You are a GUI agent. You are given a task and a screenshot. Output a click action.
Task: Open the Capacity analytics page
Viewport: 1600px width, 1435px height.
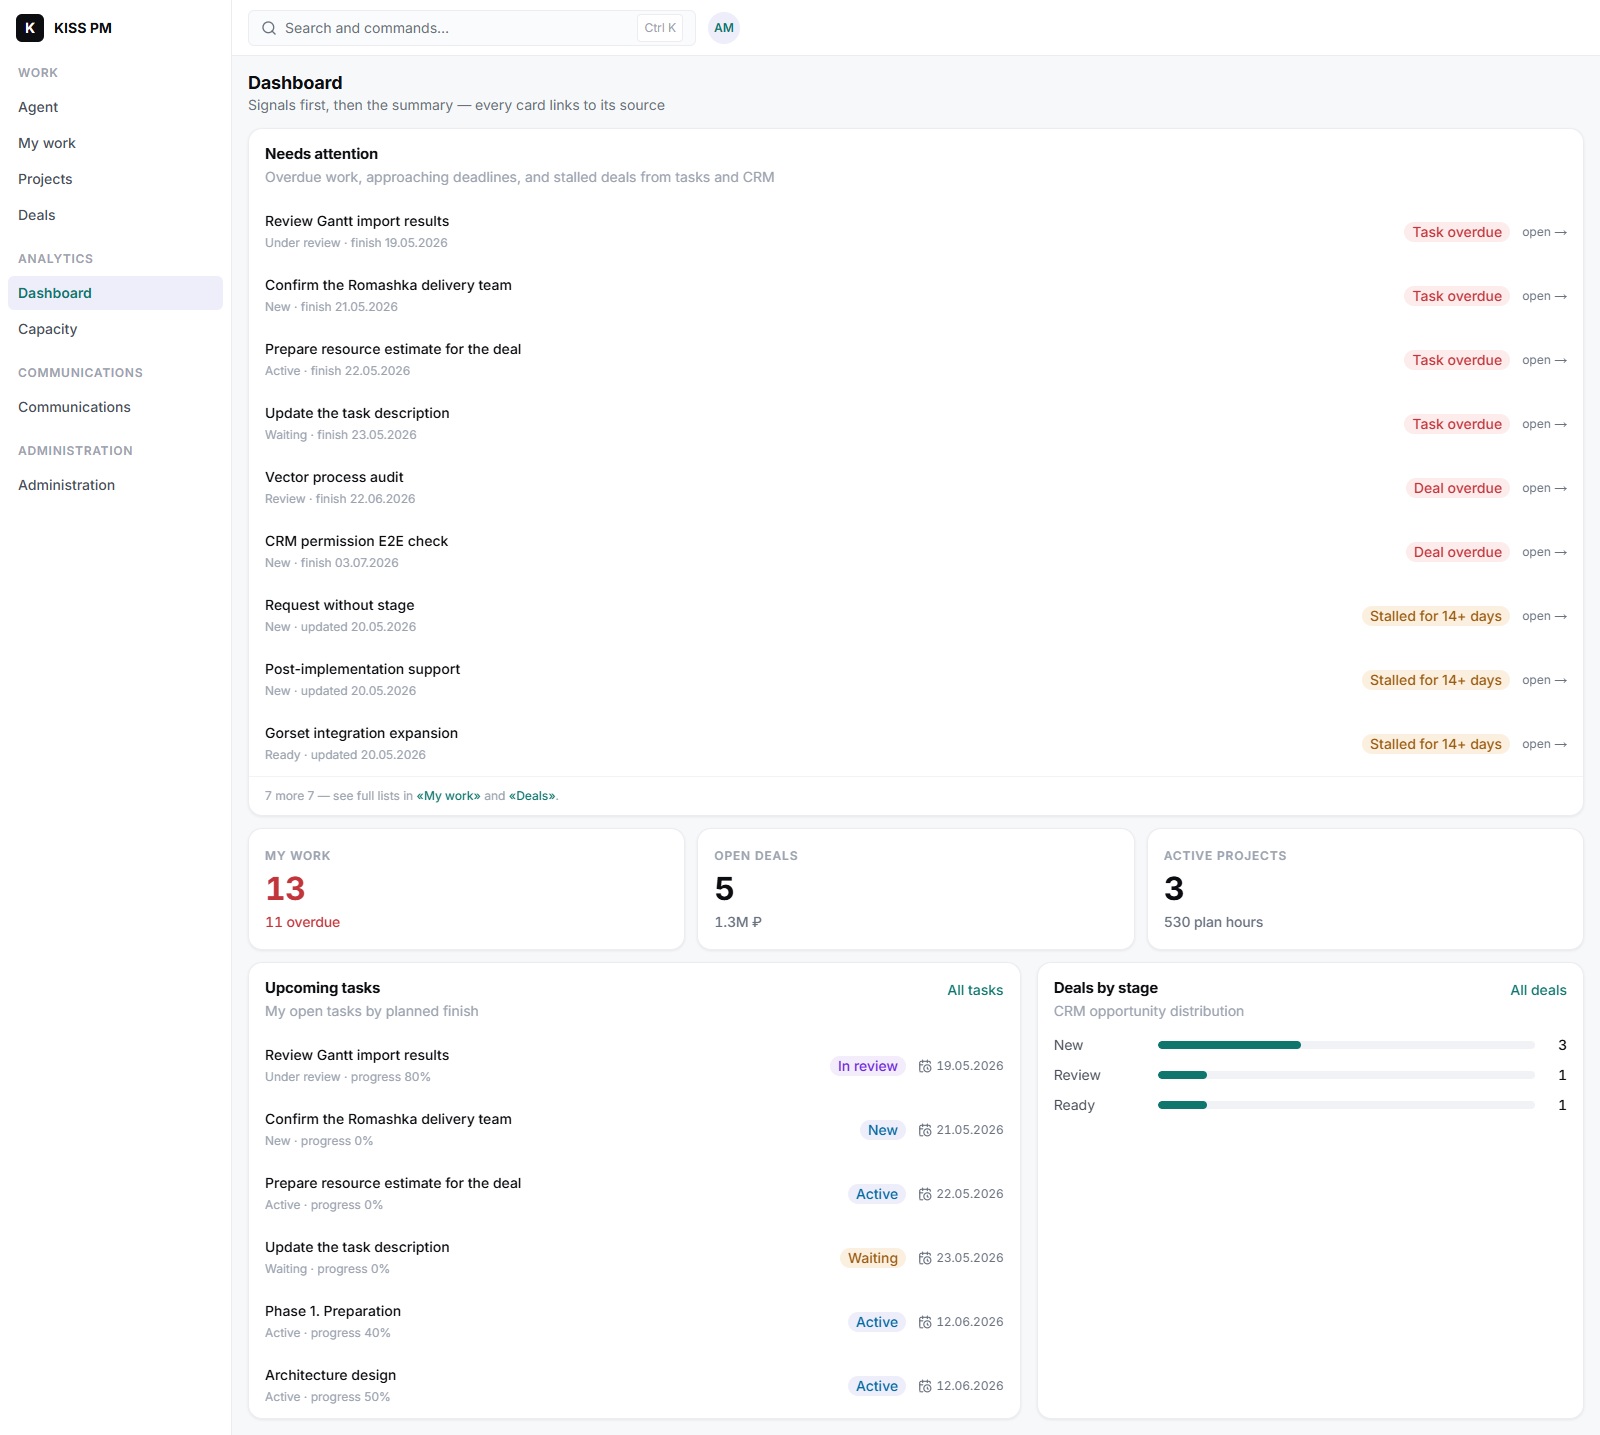coord(115,329)
